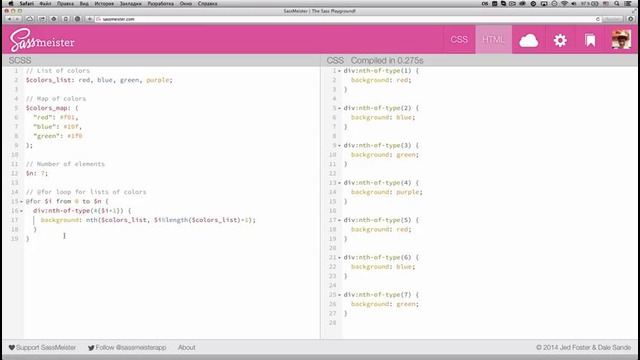This screenshot has width=640, height=360.
Task: Click the Safari back arrow
Action: point(10,19)
